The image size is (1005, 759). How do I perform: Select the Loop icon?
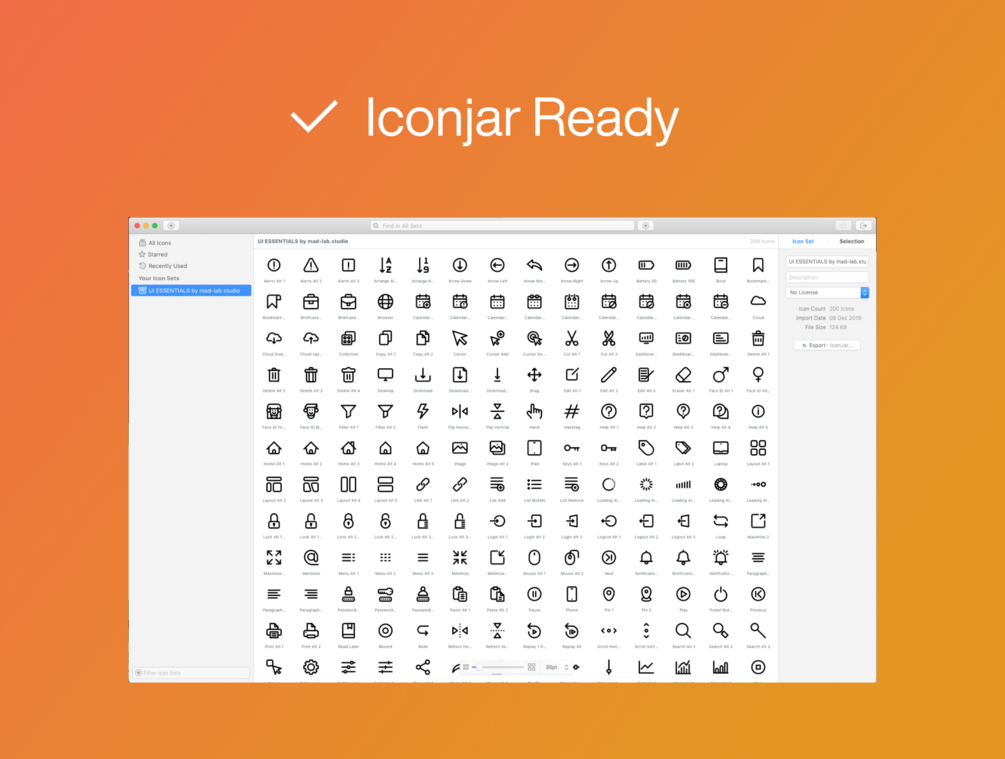click(x=720, y=521)
